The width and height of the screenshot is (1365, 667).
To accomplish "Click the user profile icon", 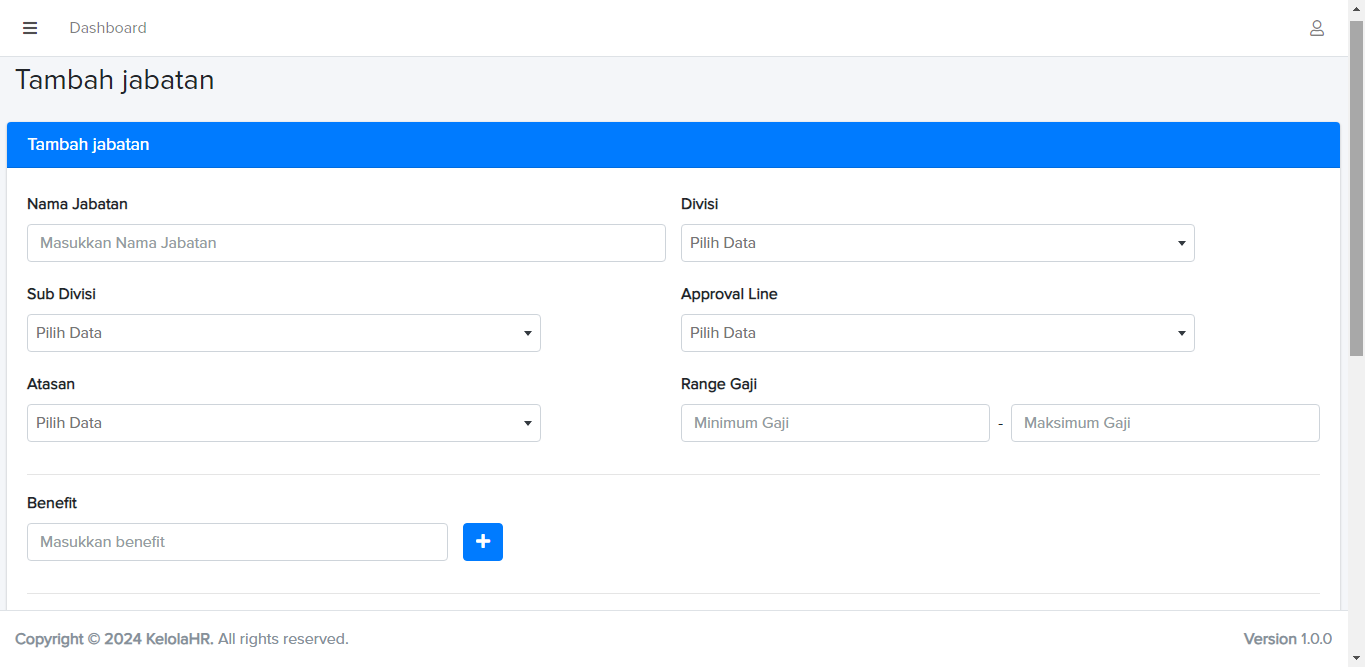I will coord(1317,28).
